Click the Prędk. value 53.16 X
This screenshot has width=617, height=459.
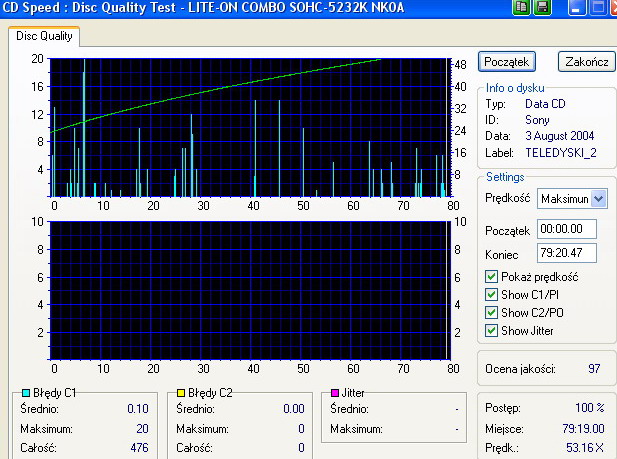pos(585,448)
